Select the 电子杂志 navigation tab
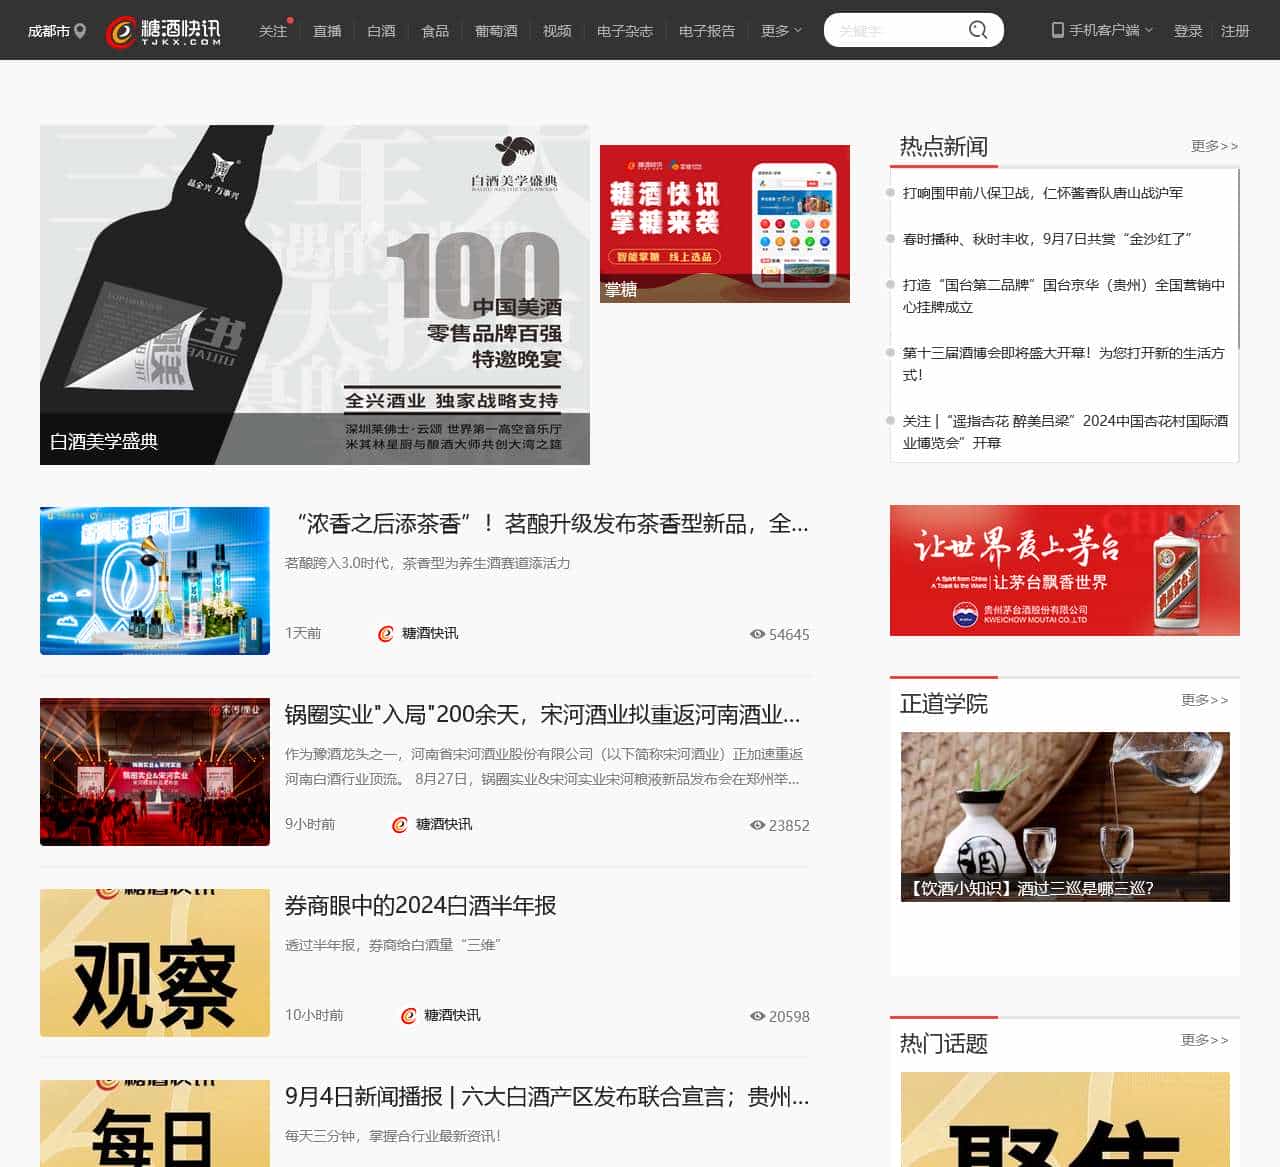The image size is (1280, 1167). click(x=624, y=31)
